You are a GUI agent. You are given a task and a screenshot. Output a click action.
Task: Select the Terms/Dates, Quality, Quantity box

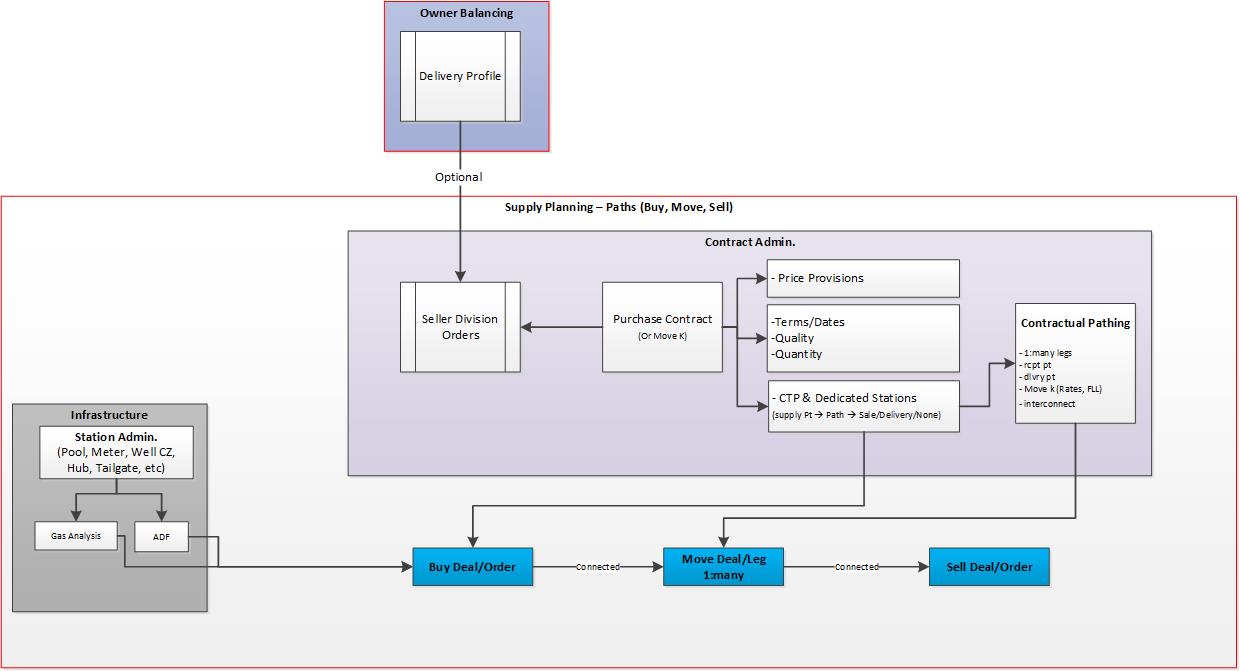(x=862, y=338)
